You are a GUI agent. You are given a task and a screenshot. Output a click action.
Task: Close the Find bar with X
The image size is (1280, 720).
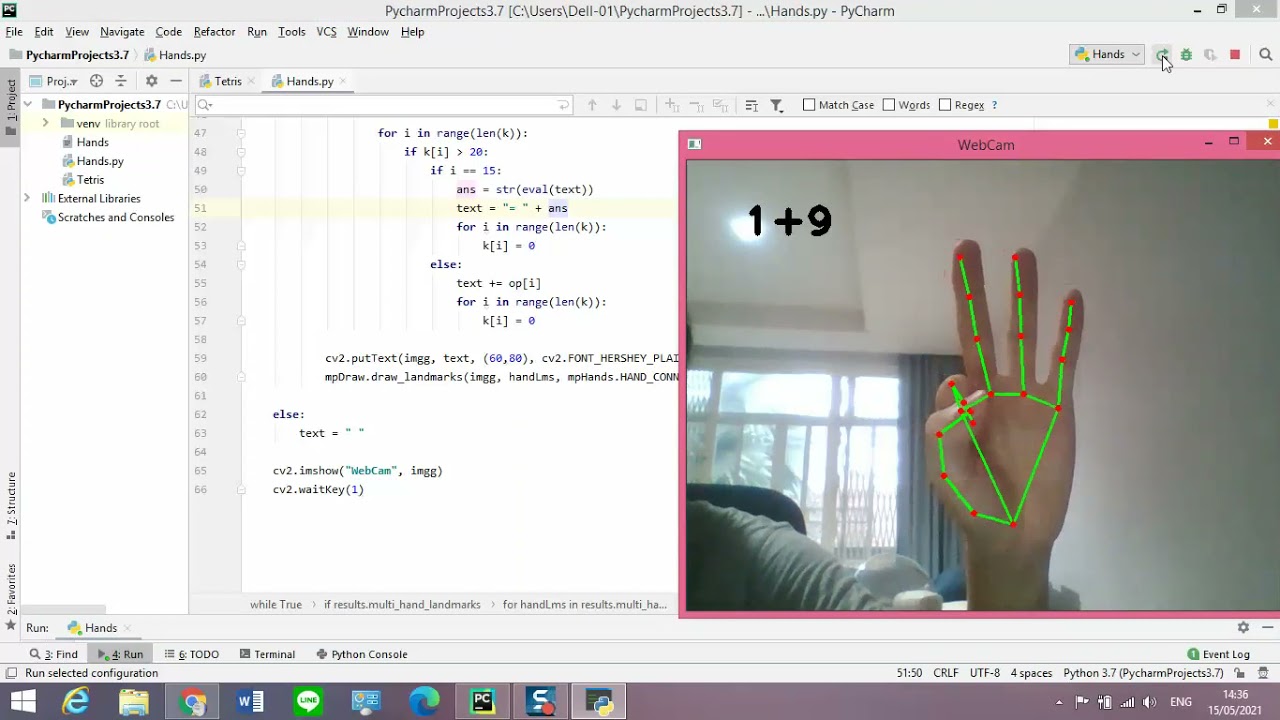1271,104
